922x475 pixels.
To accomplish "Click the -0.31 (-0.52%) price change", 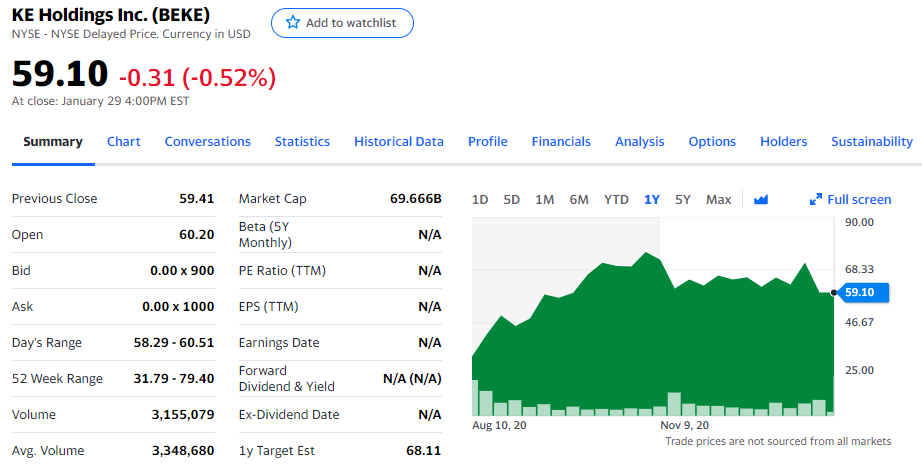I will pos(198,78).
